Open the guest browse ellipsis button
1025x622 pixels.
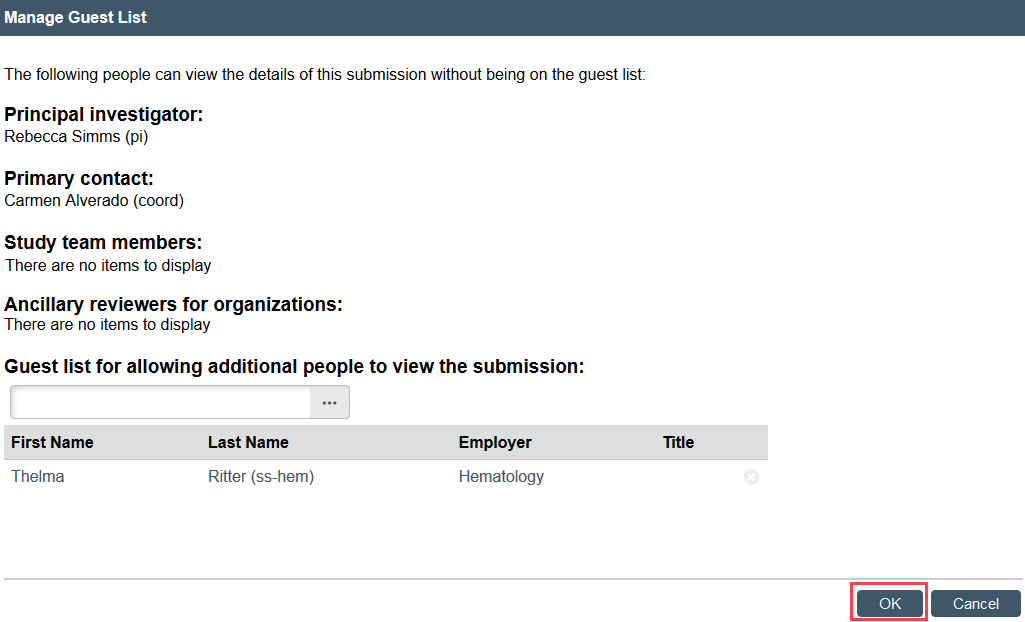tap(329, 402)
